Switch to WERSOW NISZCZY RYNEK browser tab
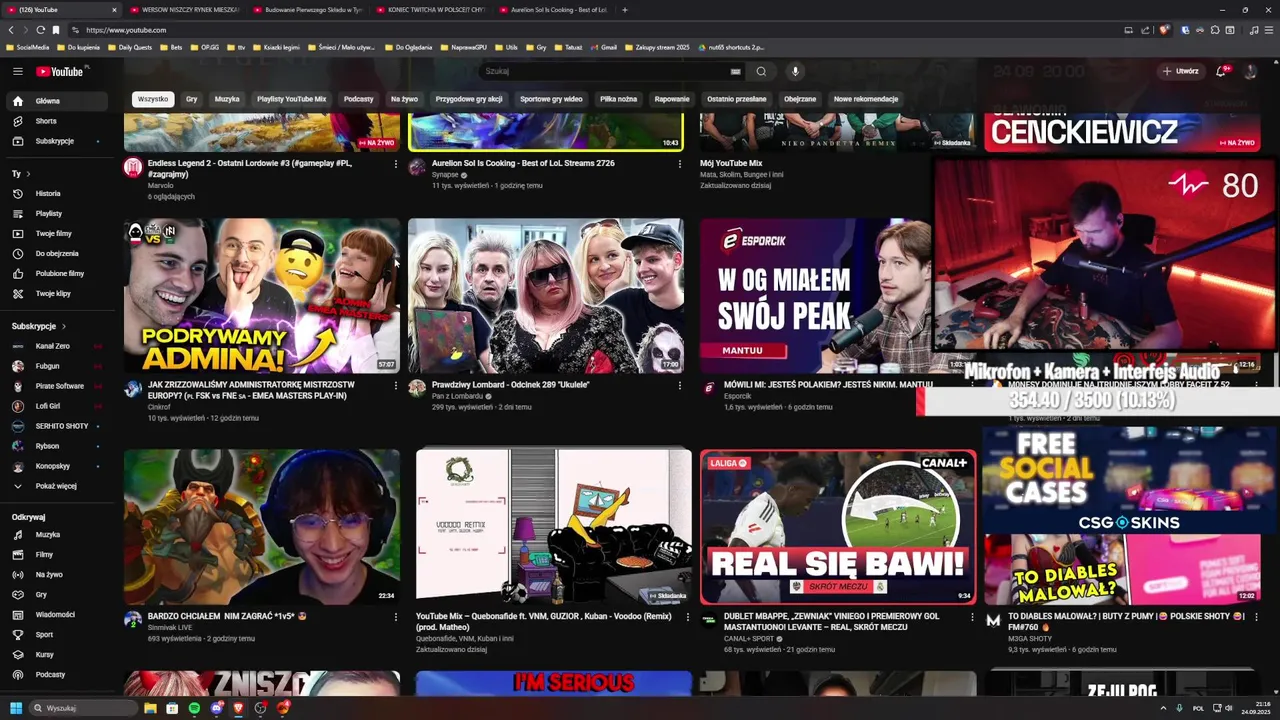1280x720 pixels. [184, 10]
